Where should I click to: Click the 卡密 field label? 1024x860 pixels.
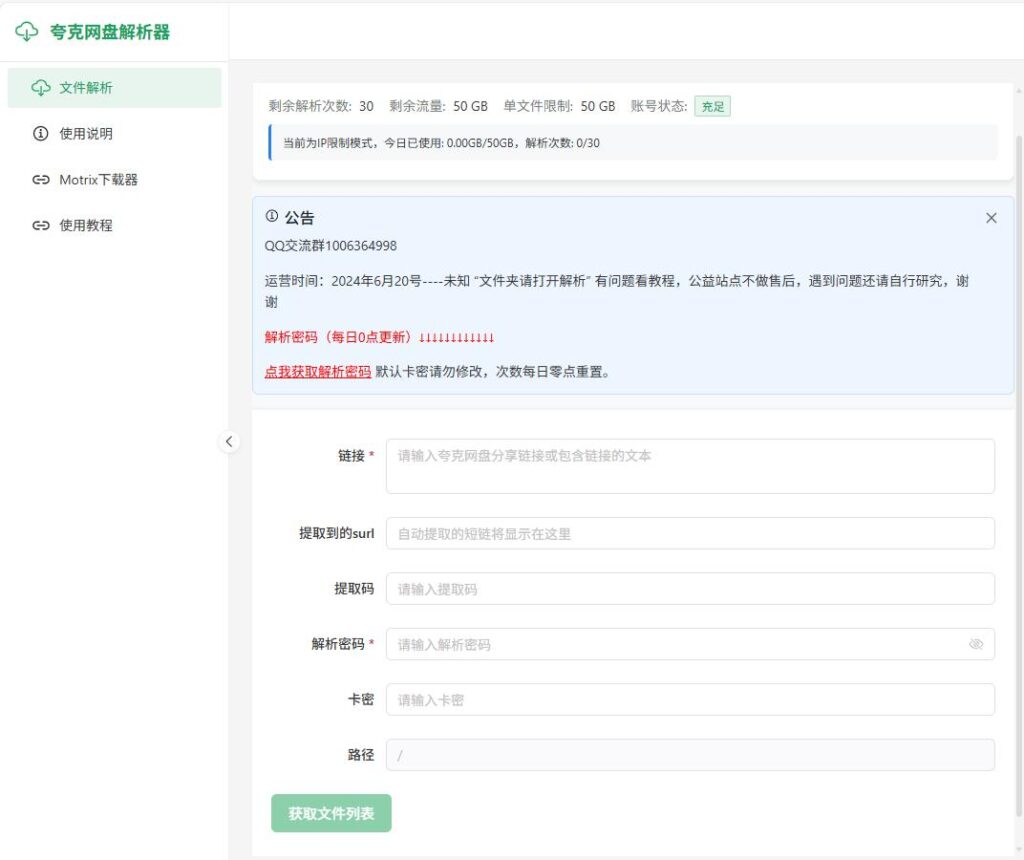tap(360, 700)
